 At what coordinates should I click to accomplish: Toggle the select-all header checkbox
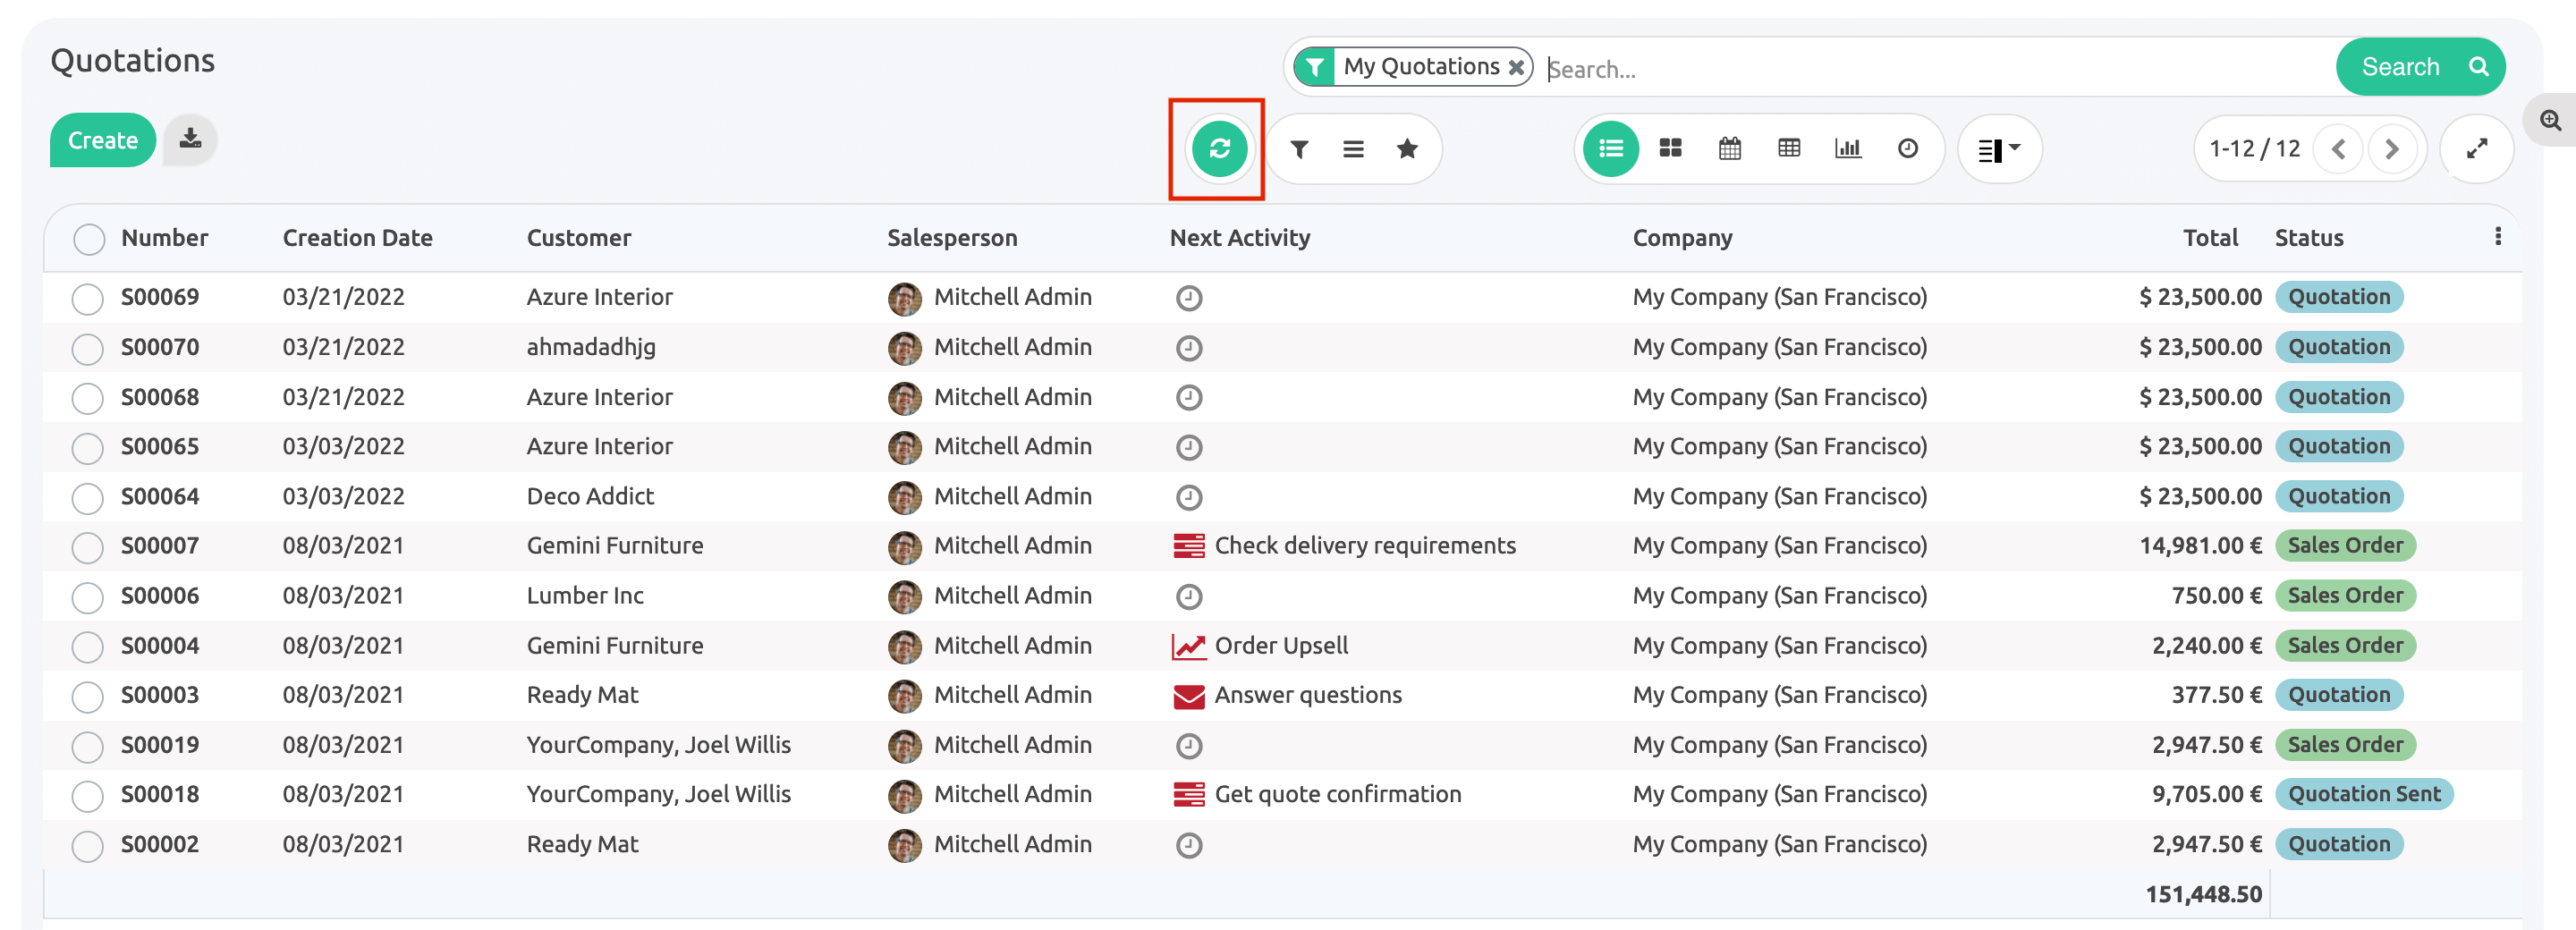pyautogui.click(x=89, y=239)
